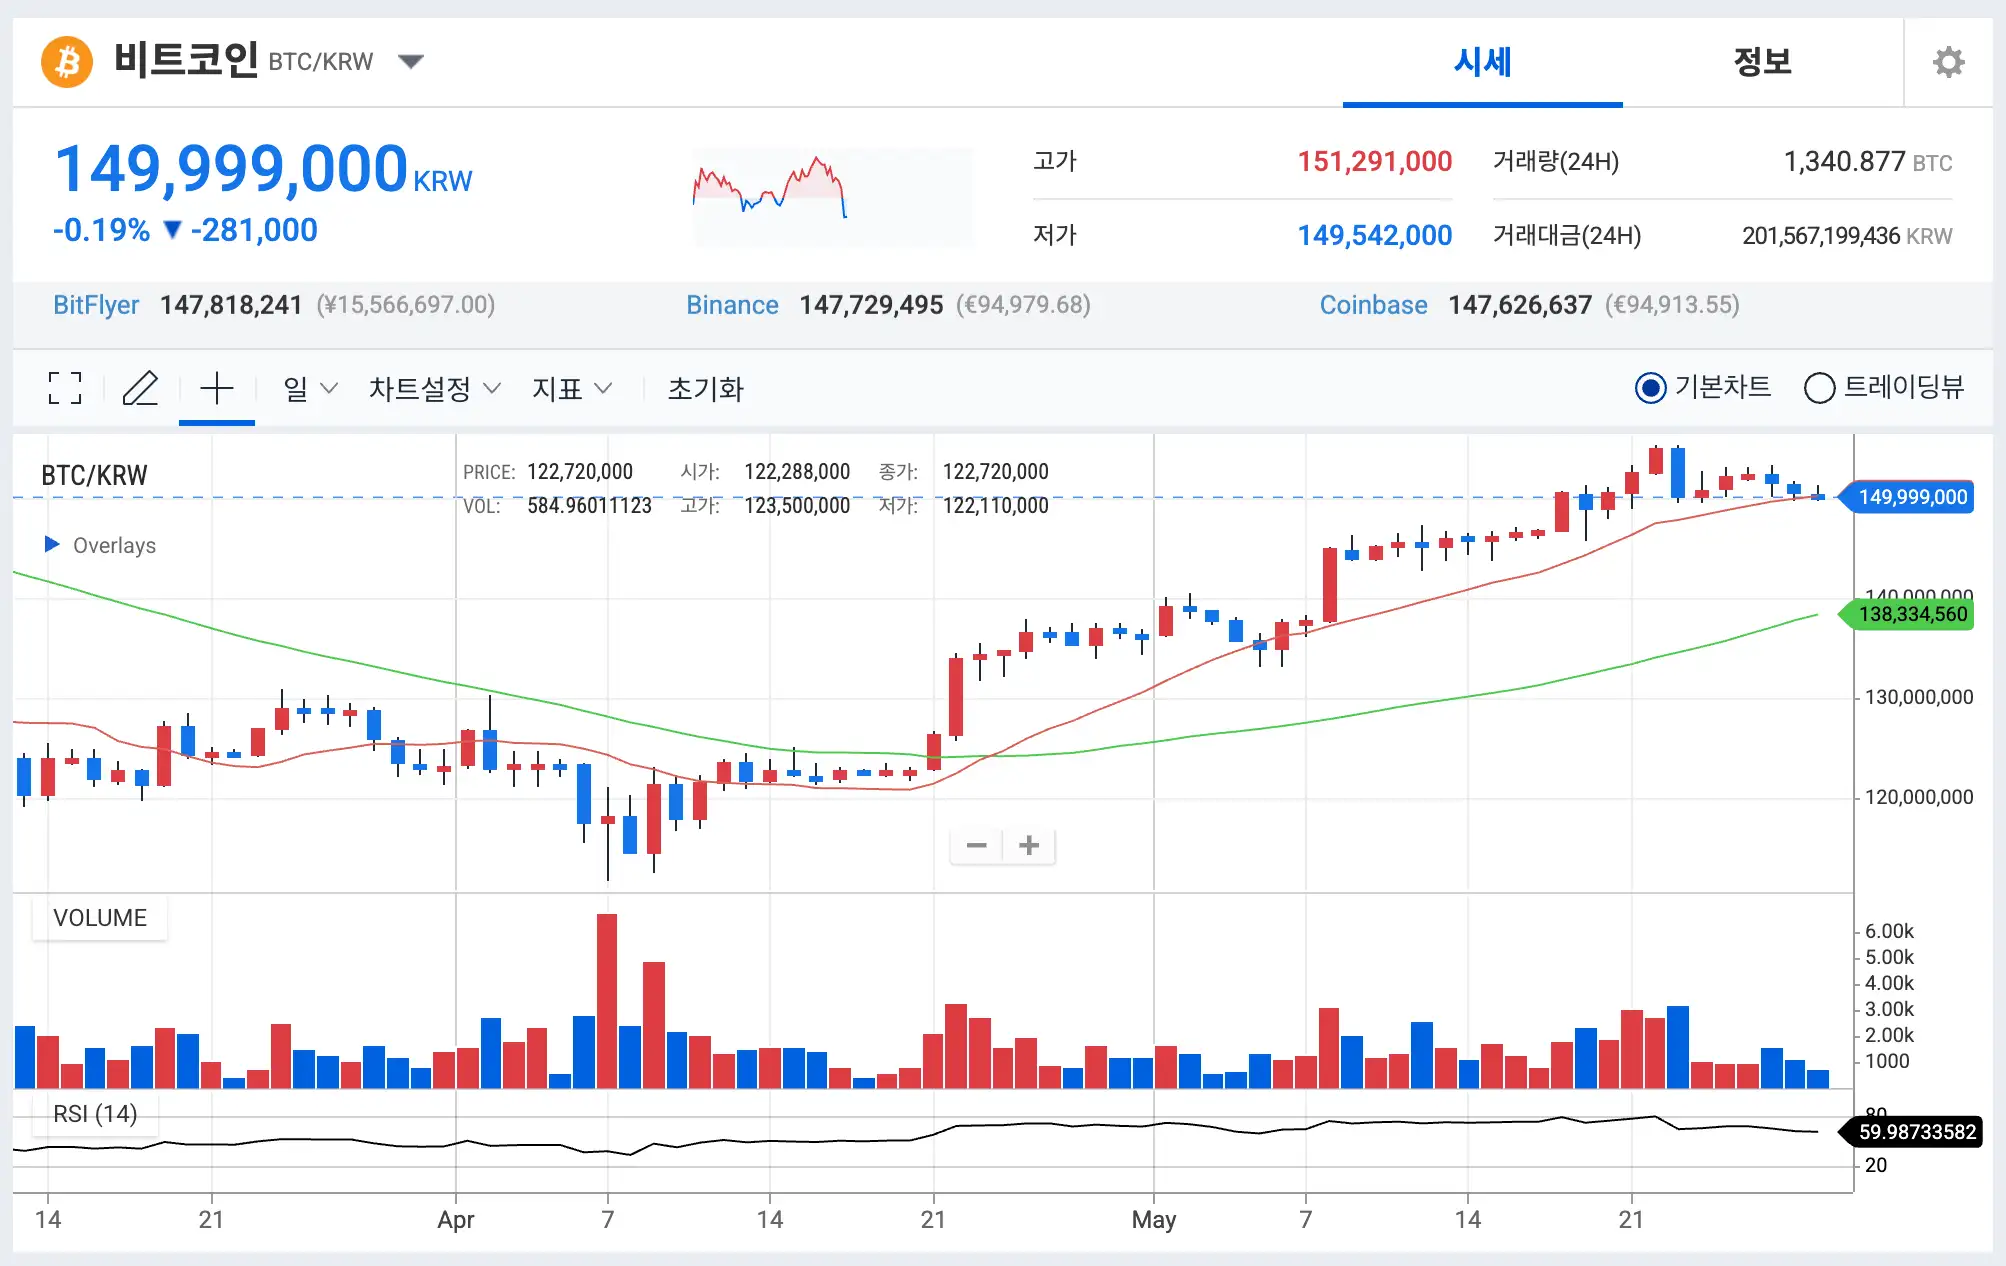Enter fullscreen chart mode icon

coord(65,388)
